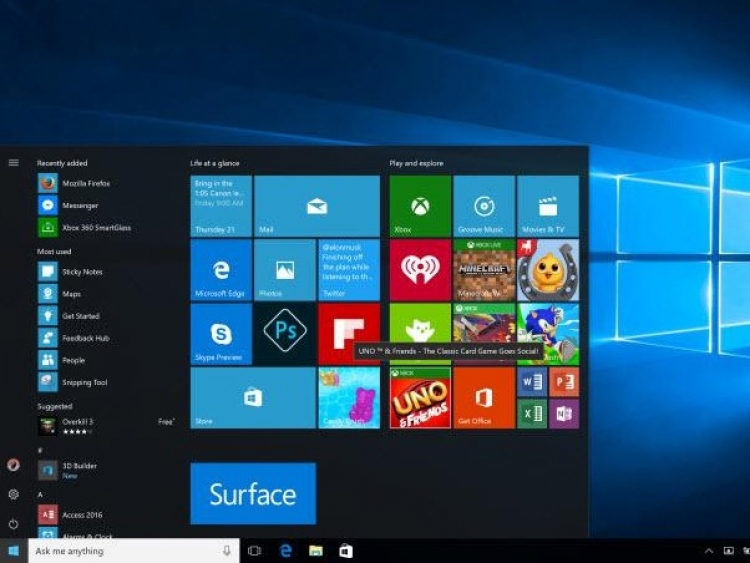Open the iHeartRadio tile

click(x=420, y=270)
